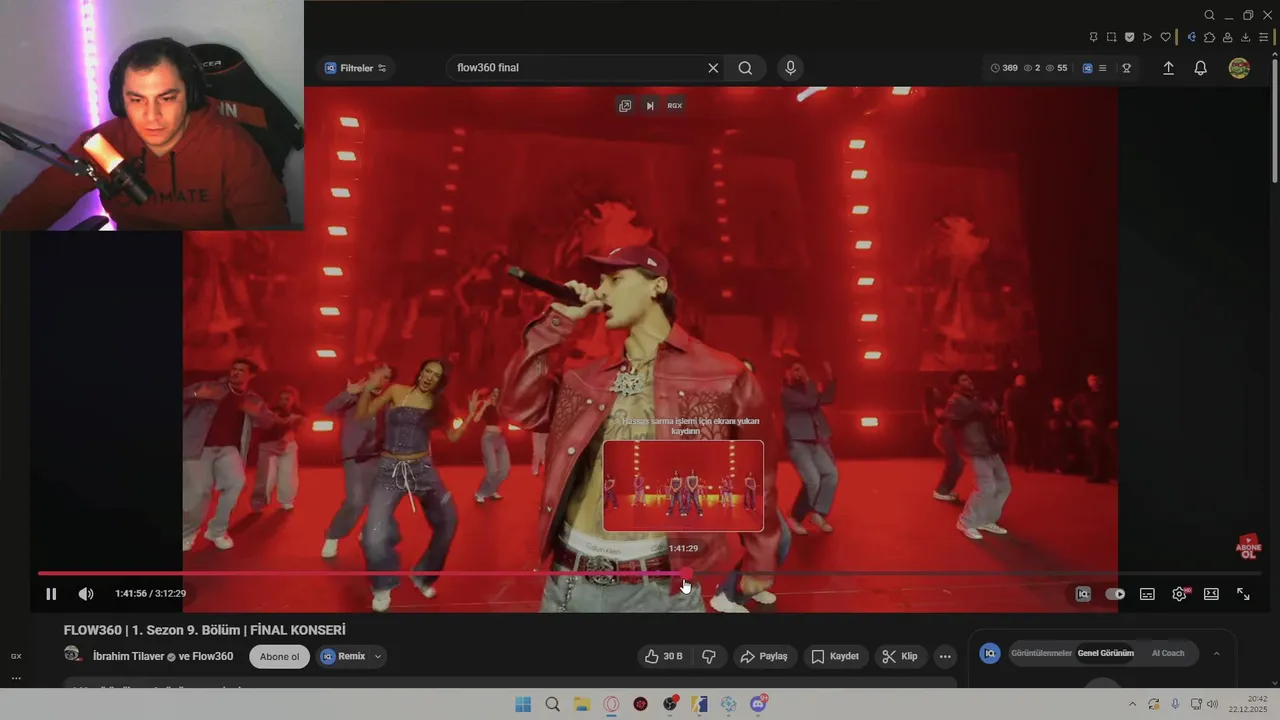Open the upload video icon
Viewport: 1280px width, 720px height.
1168,68
